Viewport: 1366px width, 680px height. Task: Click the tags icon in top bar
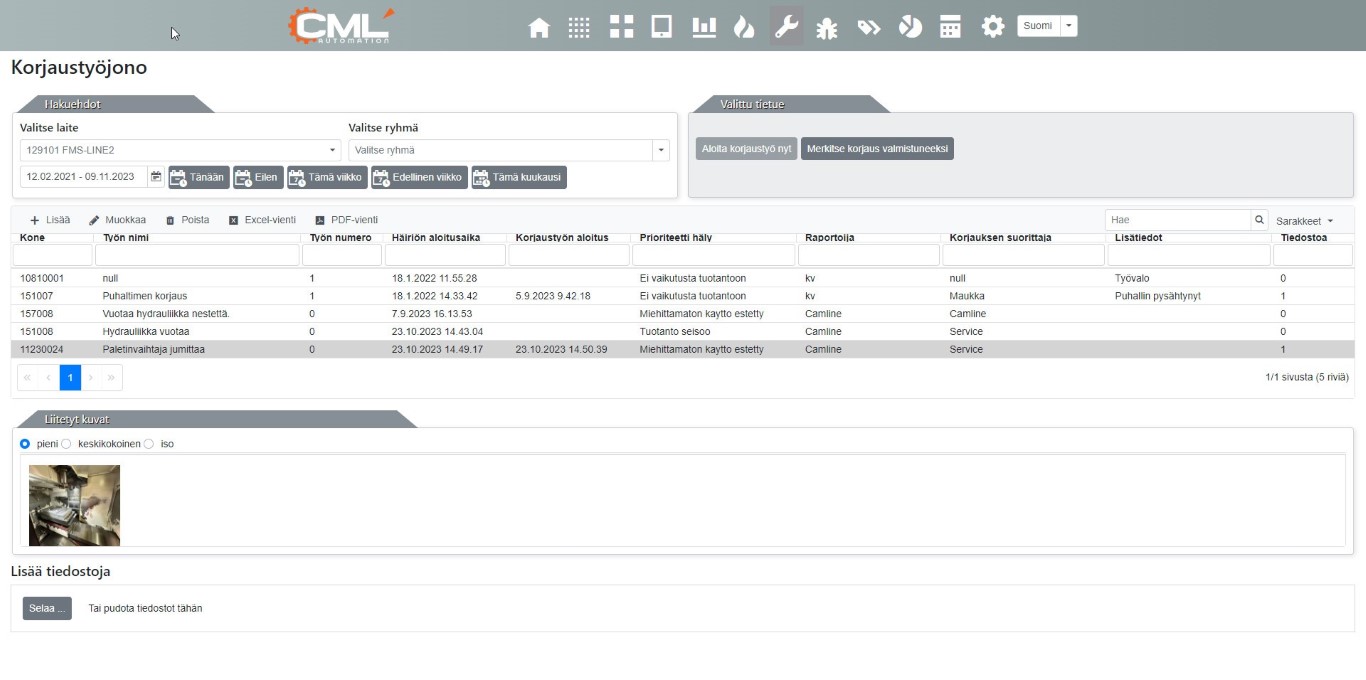(x=868, y=27)
